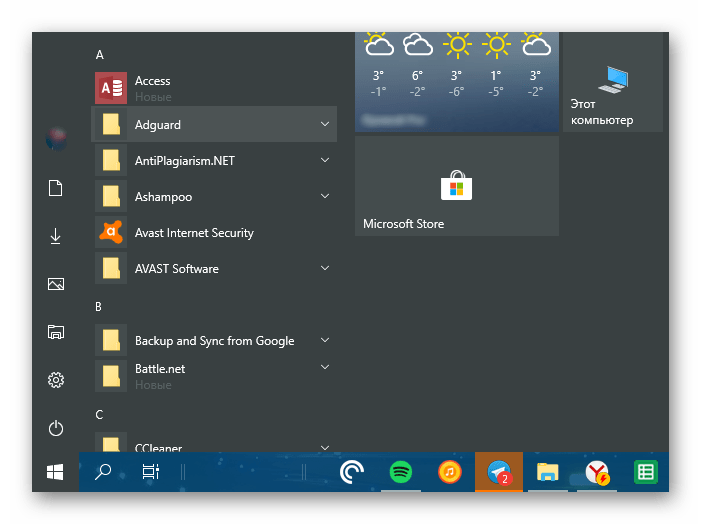Expand the Battle.net folder chevron
Image resolution: width=701 pixels, height=524 pixels.
[x=325, y=367]
